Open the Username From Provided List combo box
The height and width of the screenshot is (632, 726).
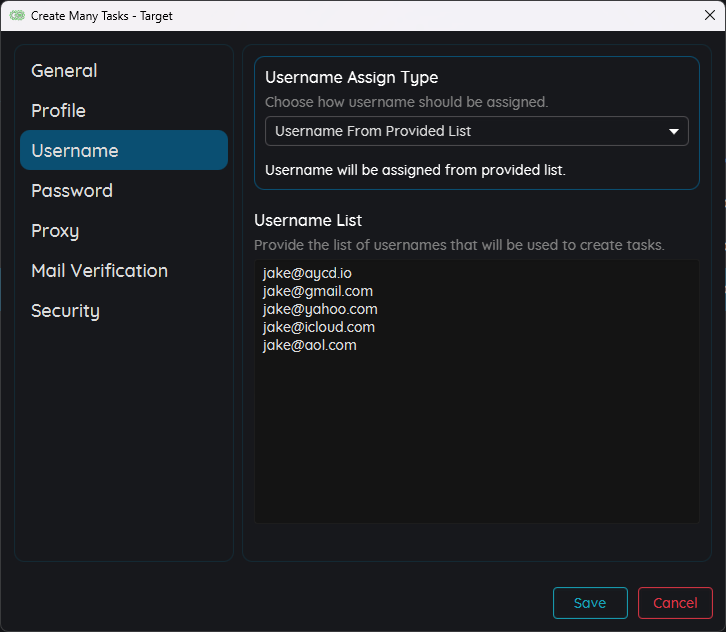coord(465,131)
